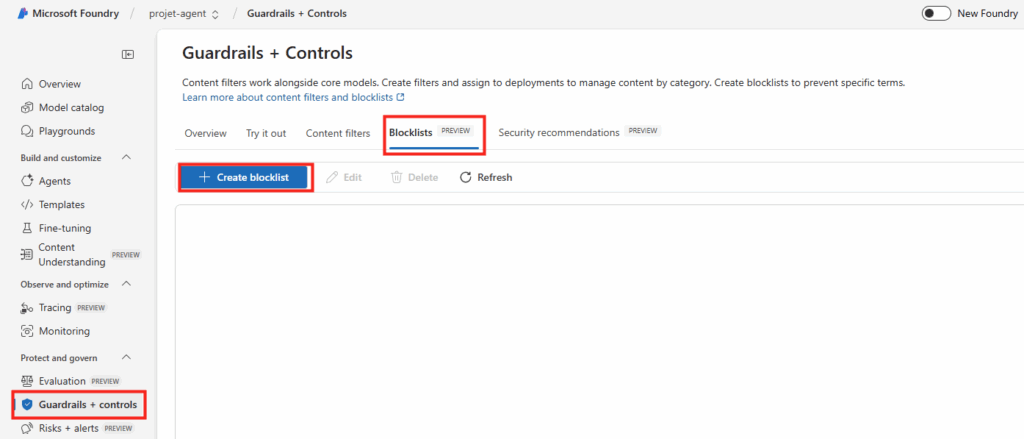
Task: Open the Model catalog page
Action: click(71, 107)
